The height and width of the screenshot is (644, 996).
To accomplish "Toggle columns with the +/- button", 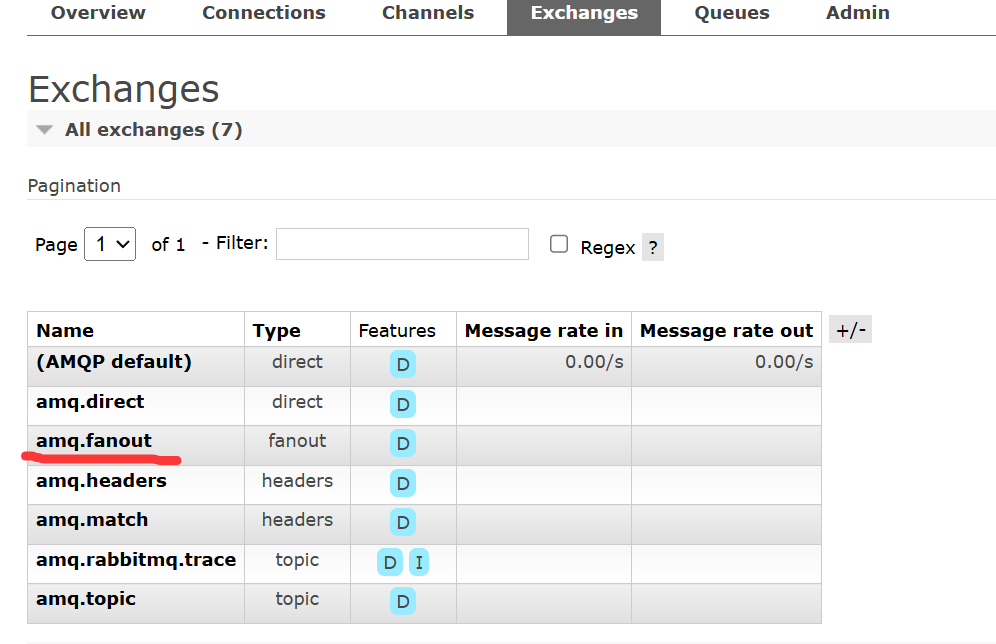I will coord(851,330).
